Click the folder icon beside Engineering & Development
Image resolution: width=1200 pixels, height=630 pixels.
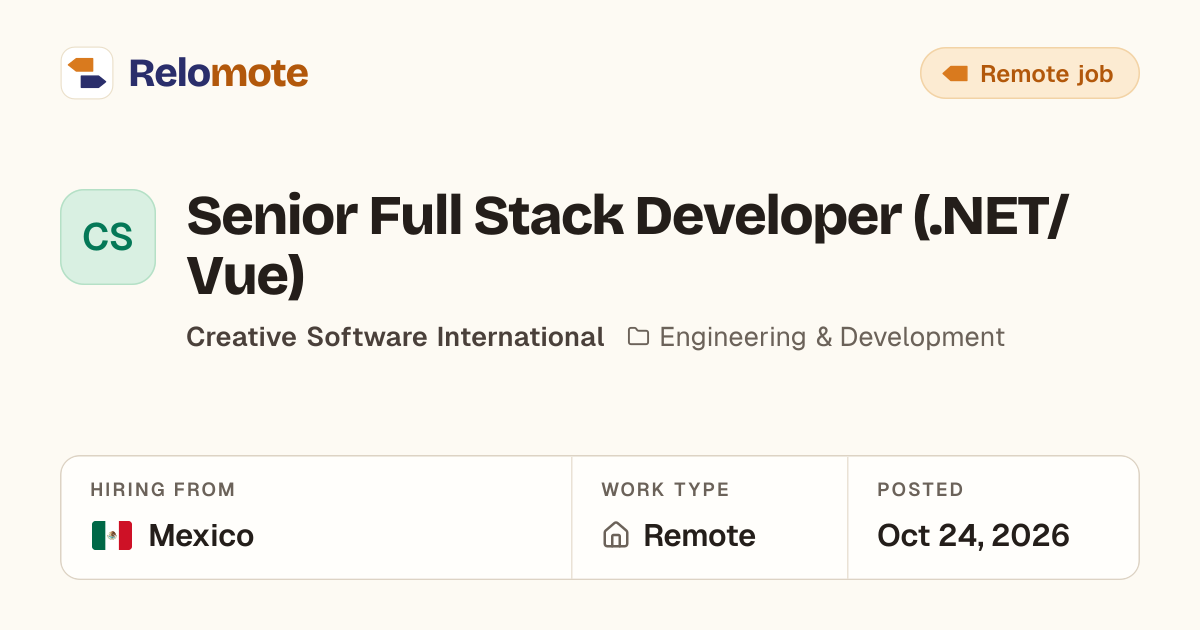pos(638,336)
